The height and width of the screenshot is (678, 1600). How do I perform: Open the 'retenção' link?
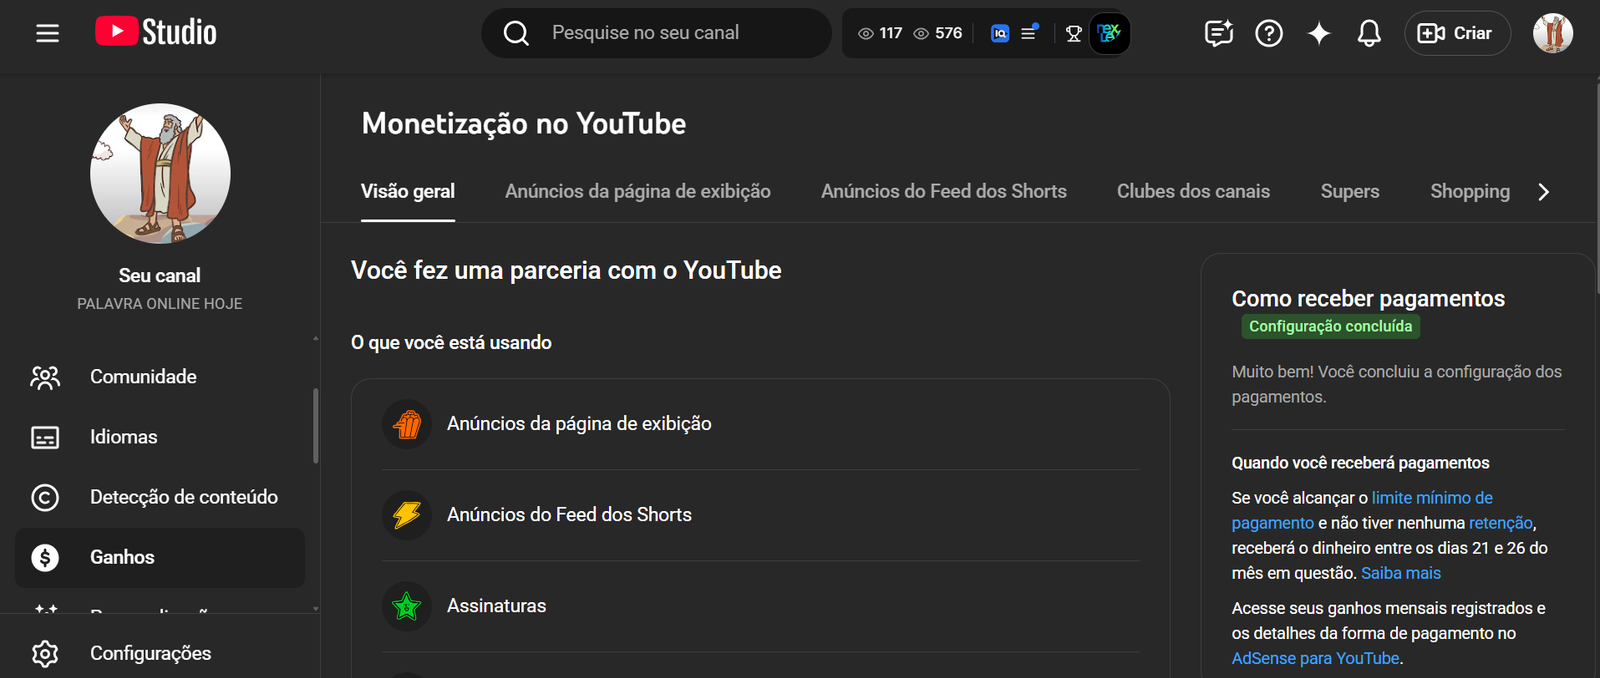pos(1501,523)
